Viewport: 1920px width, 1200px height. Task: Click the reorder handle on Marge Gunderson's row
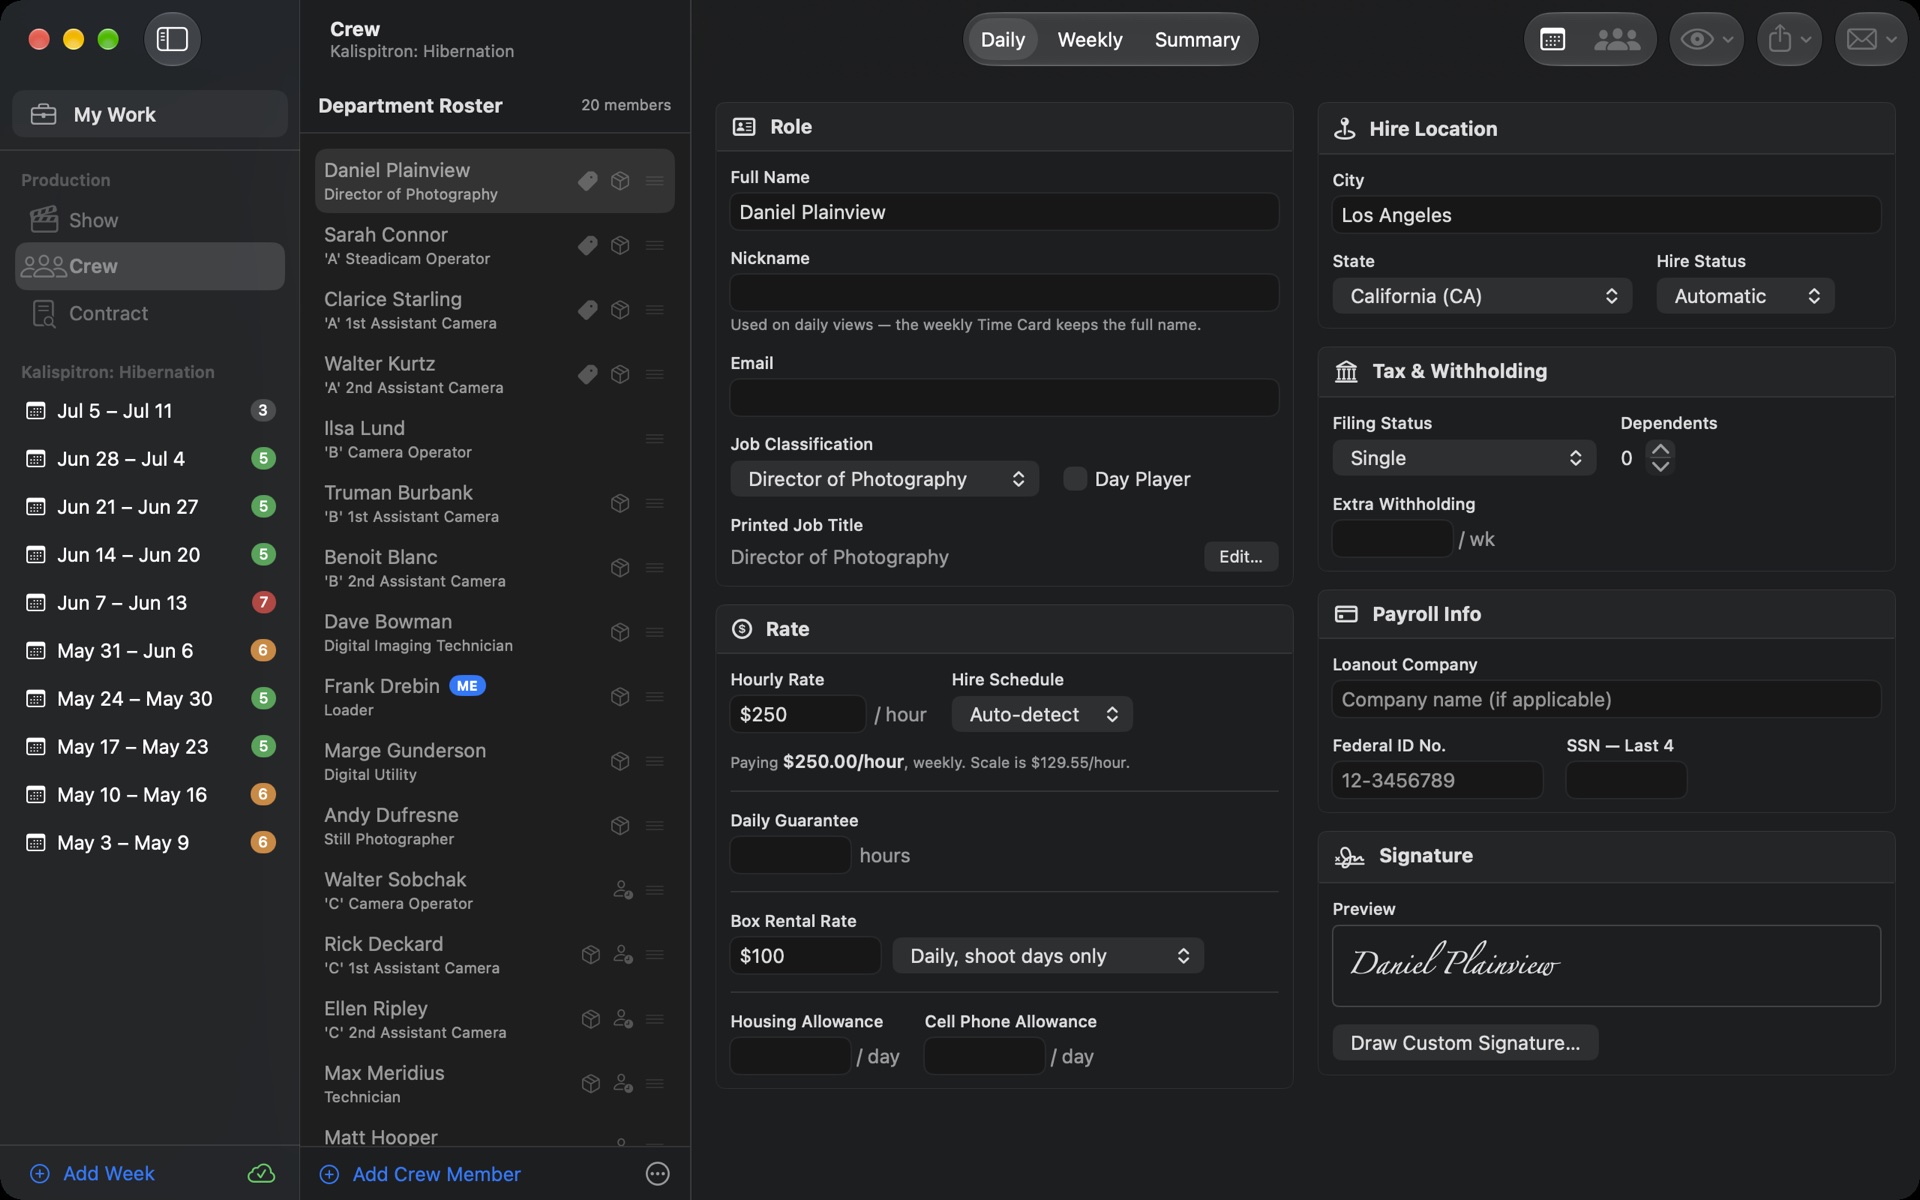click(x=655, y=761)
